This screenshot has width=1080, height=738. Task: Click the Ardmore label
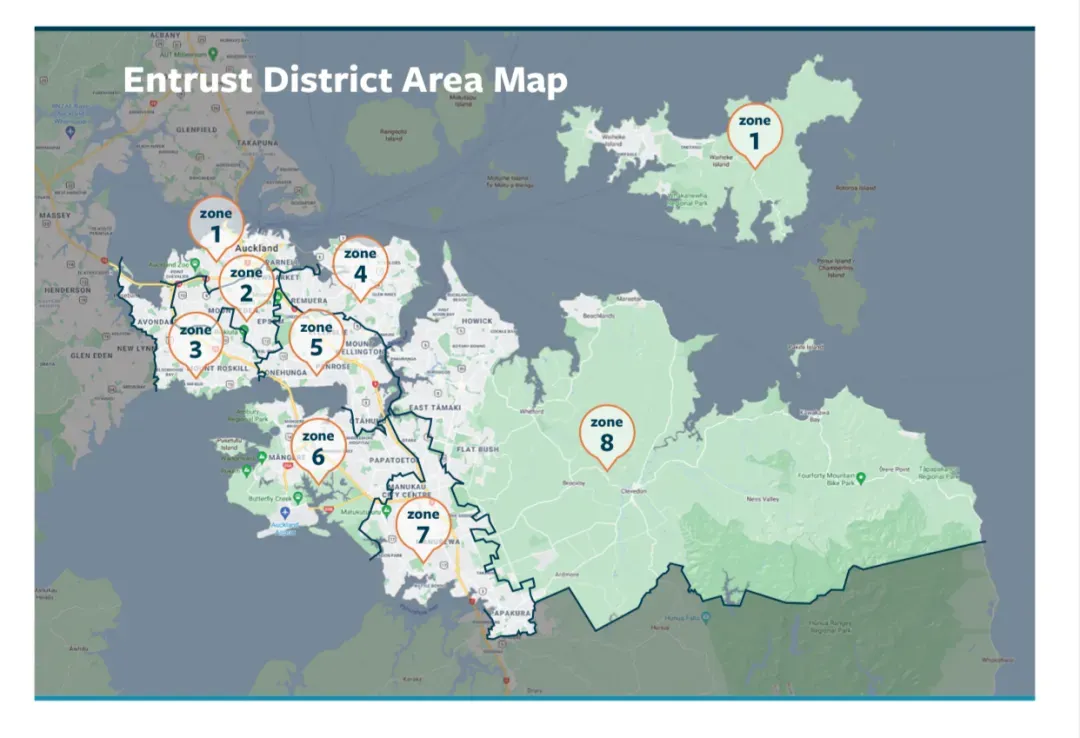point(566,574)
